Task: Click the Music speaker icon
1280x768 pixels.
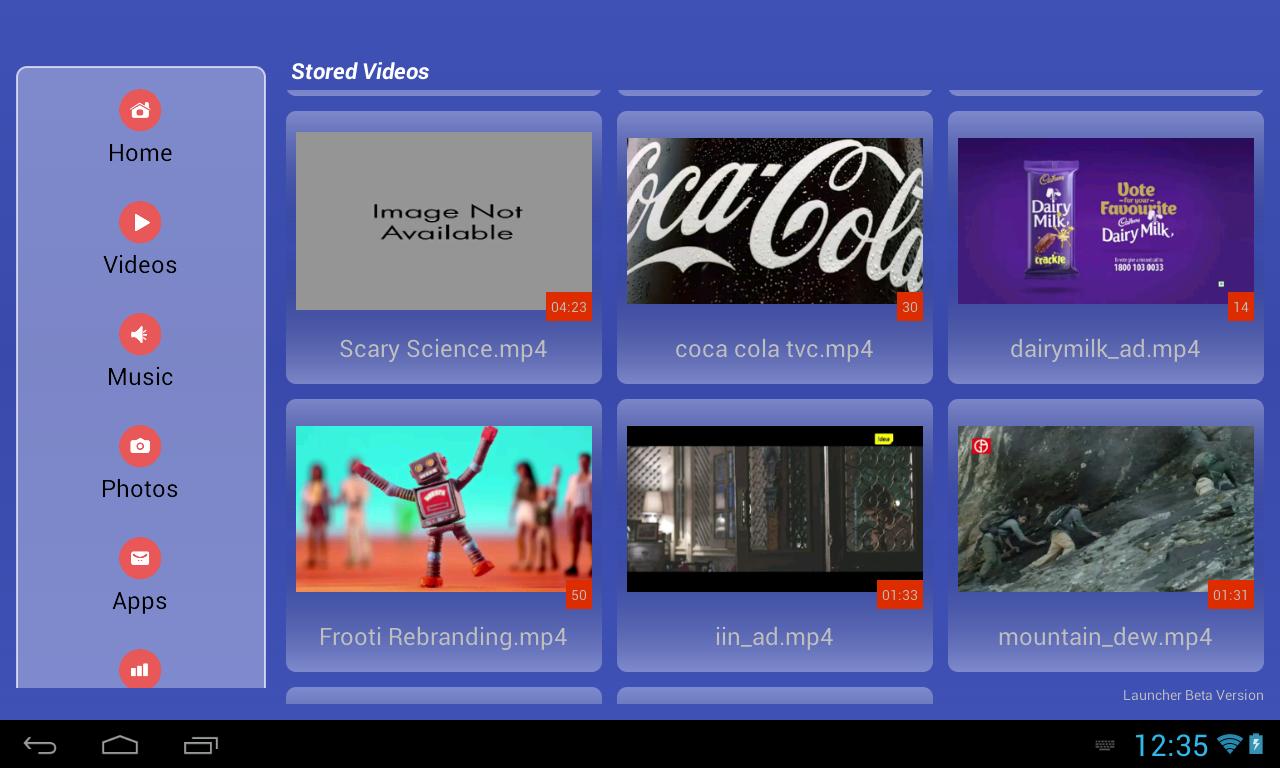Action: pyautogui.click(x=140, y=334)
